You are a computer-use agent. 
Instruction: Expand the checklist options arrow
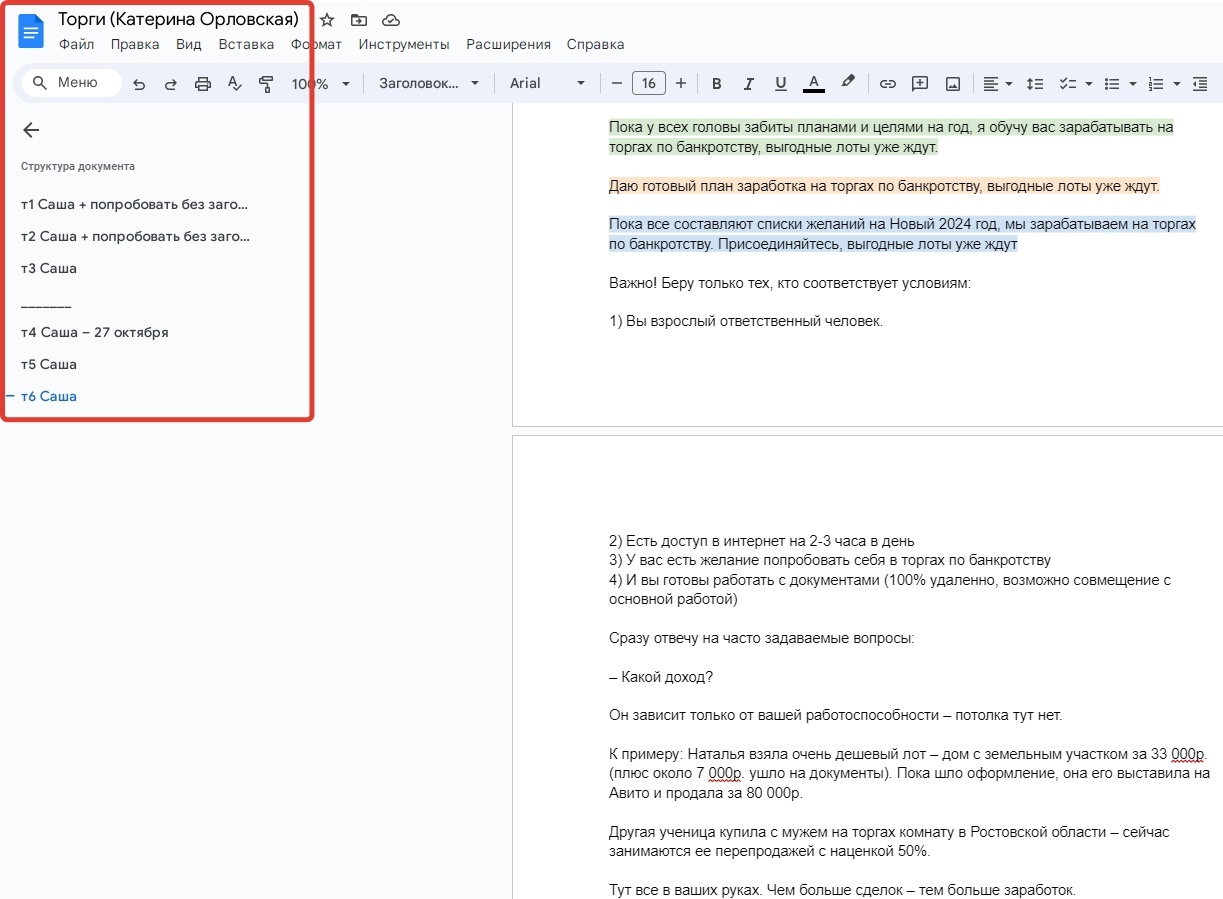(1089, 84)
